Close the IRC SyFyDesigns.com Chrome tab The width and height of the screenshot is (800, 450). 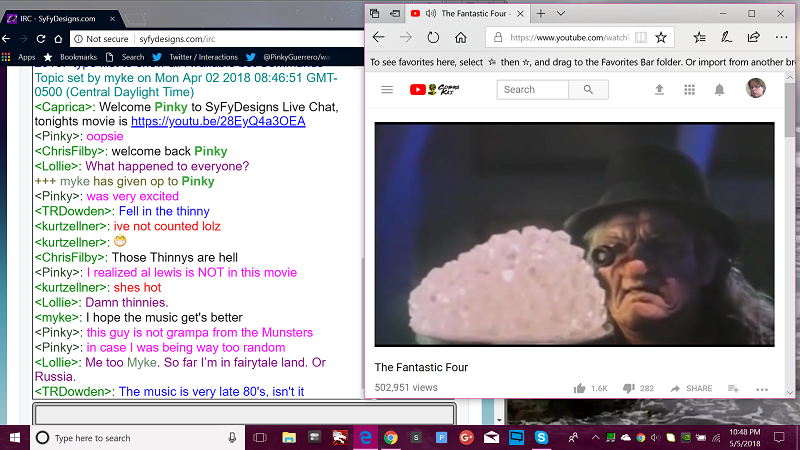[112, 19]
